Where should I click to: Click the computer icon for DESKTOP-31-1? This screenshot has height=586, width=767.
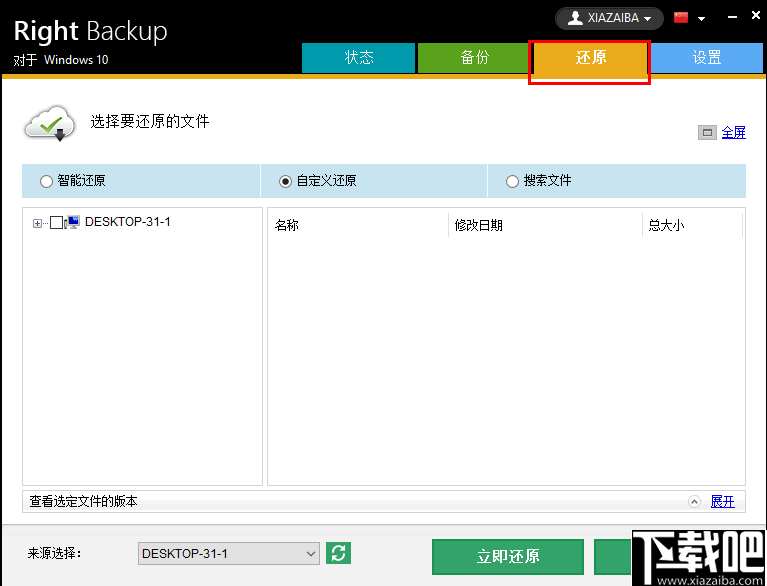coord(72,223)
